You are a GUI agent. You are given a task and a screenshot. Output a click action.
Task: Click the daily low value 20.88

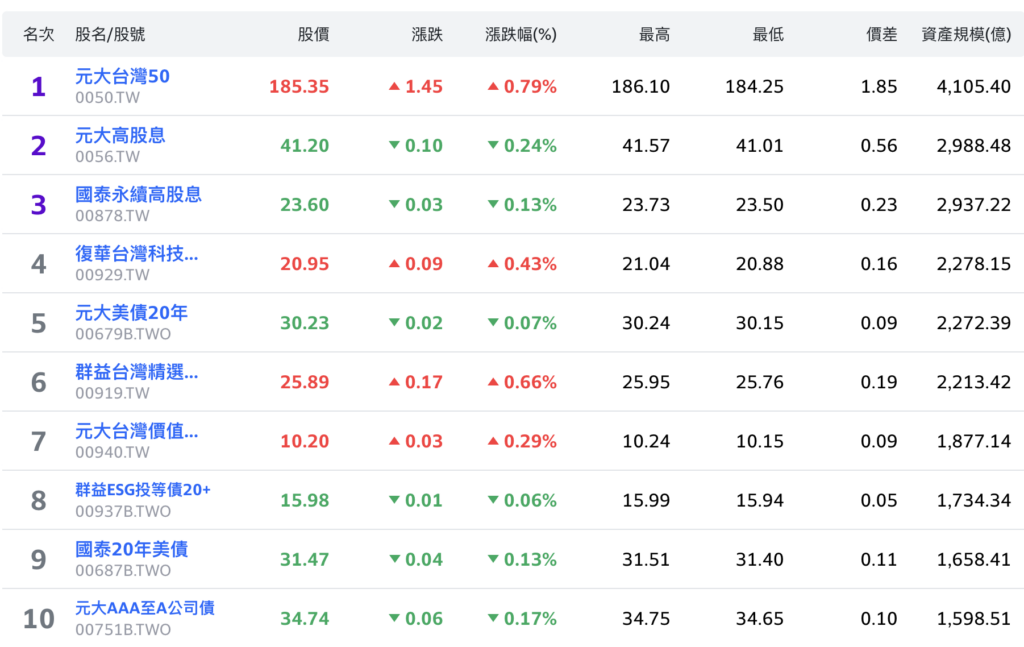[760, 264]
